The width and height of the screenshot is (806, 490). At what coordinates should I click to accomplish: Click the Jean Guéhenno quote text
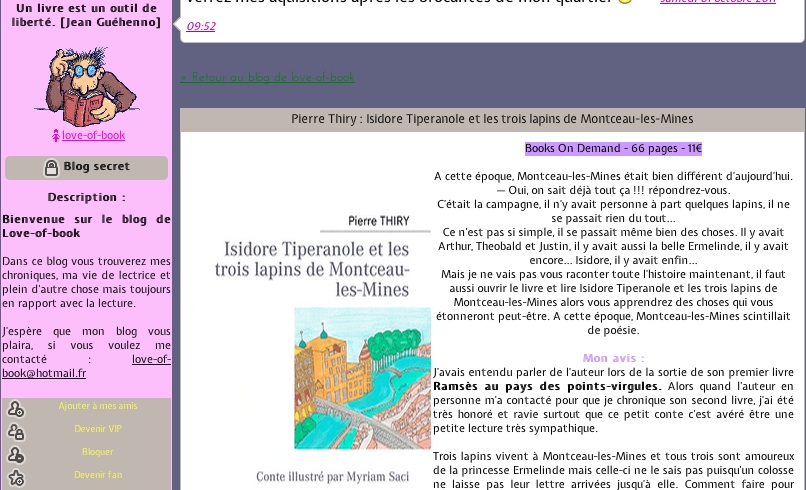pyautogui.click(x=86, y=15)
